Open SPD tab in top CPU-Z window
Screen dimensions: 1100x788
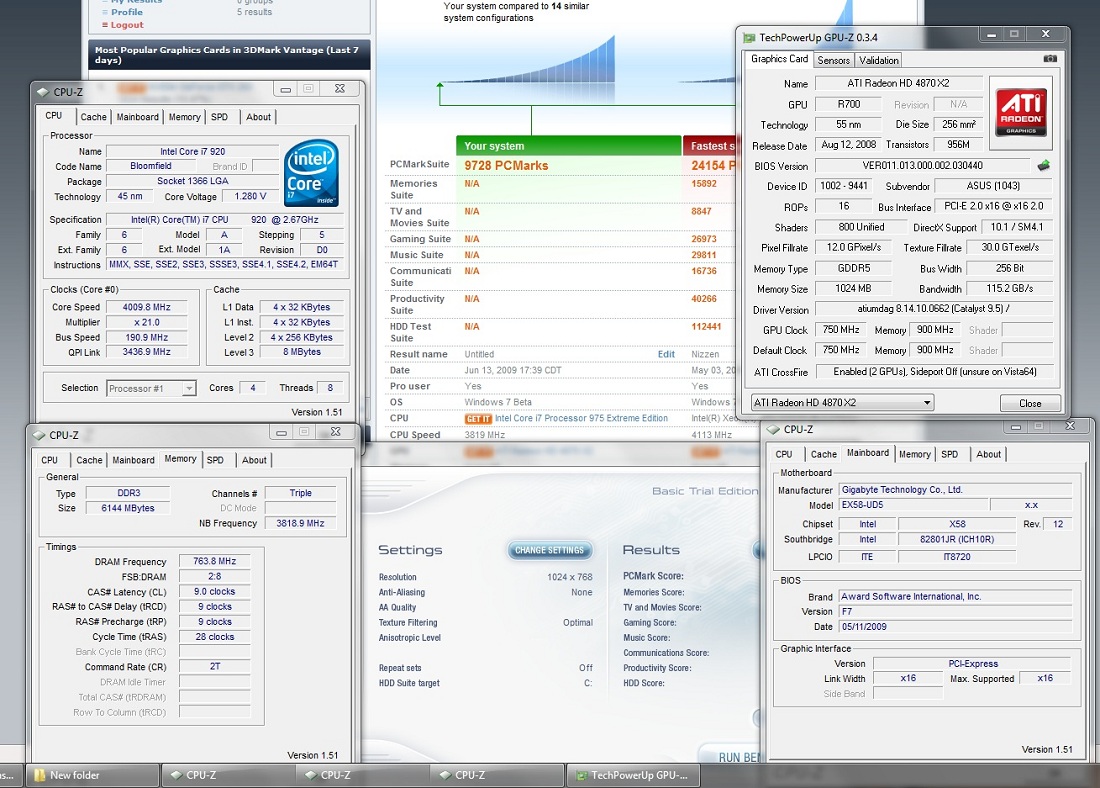[x=220, y=117]
